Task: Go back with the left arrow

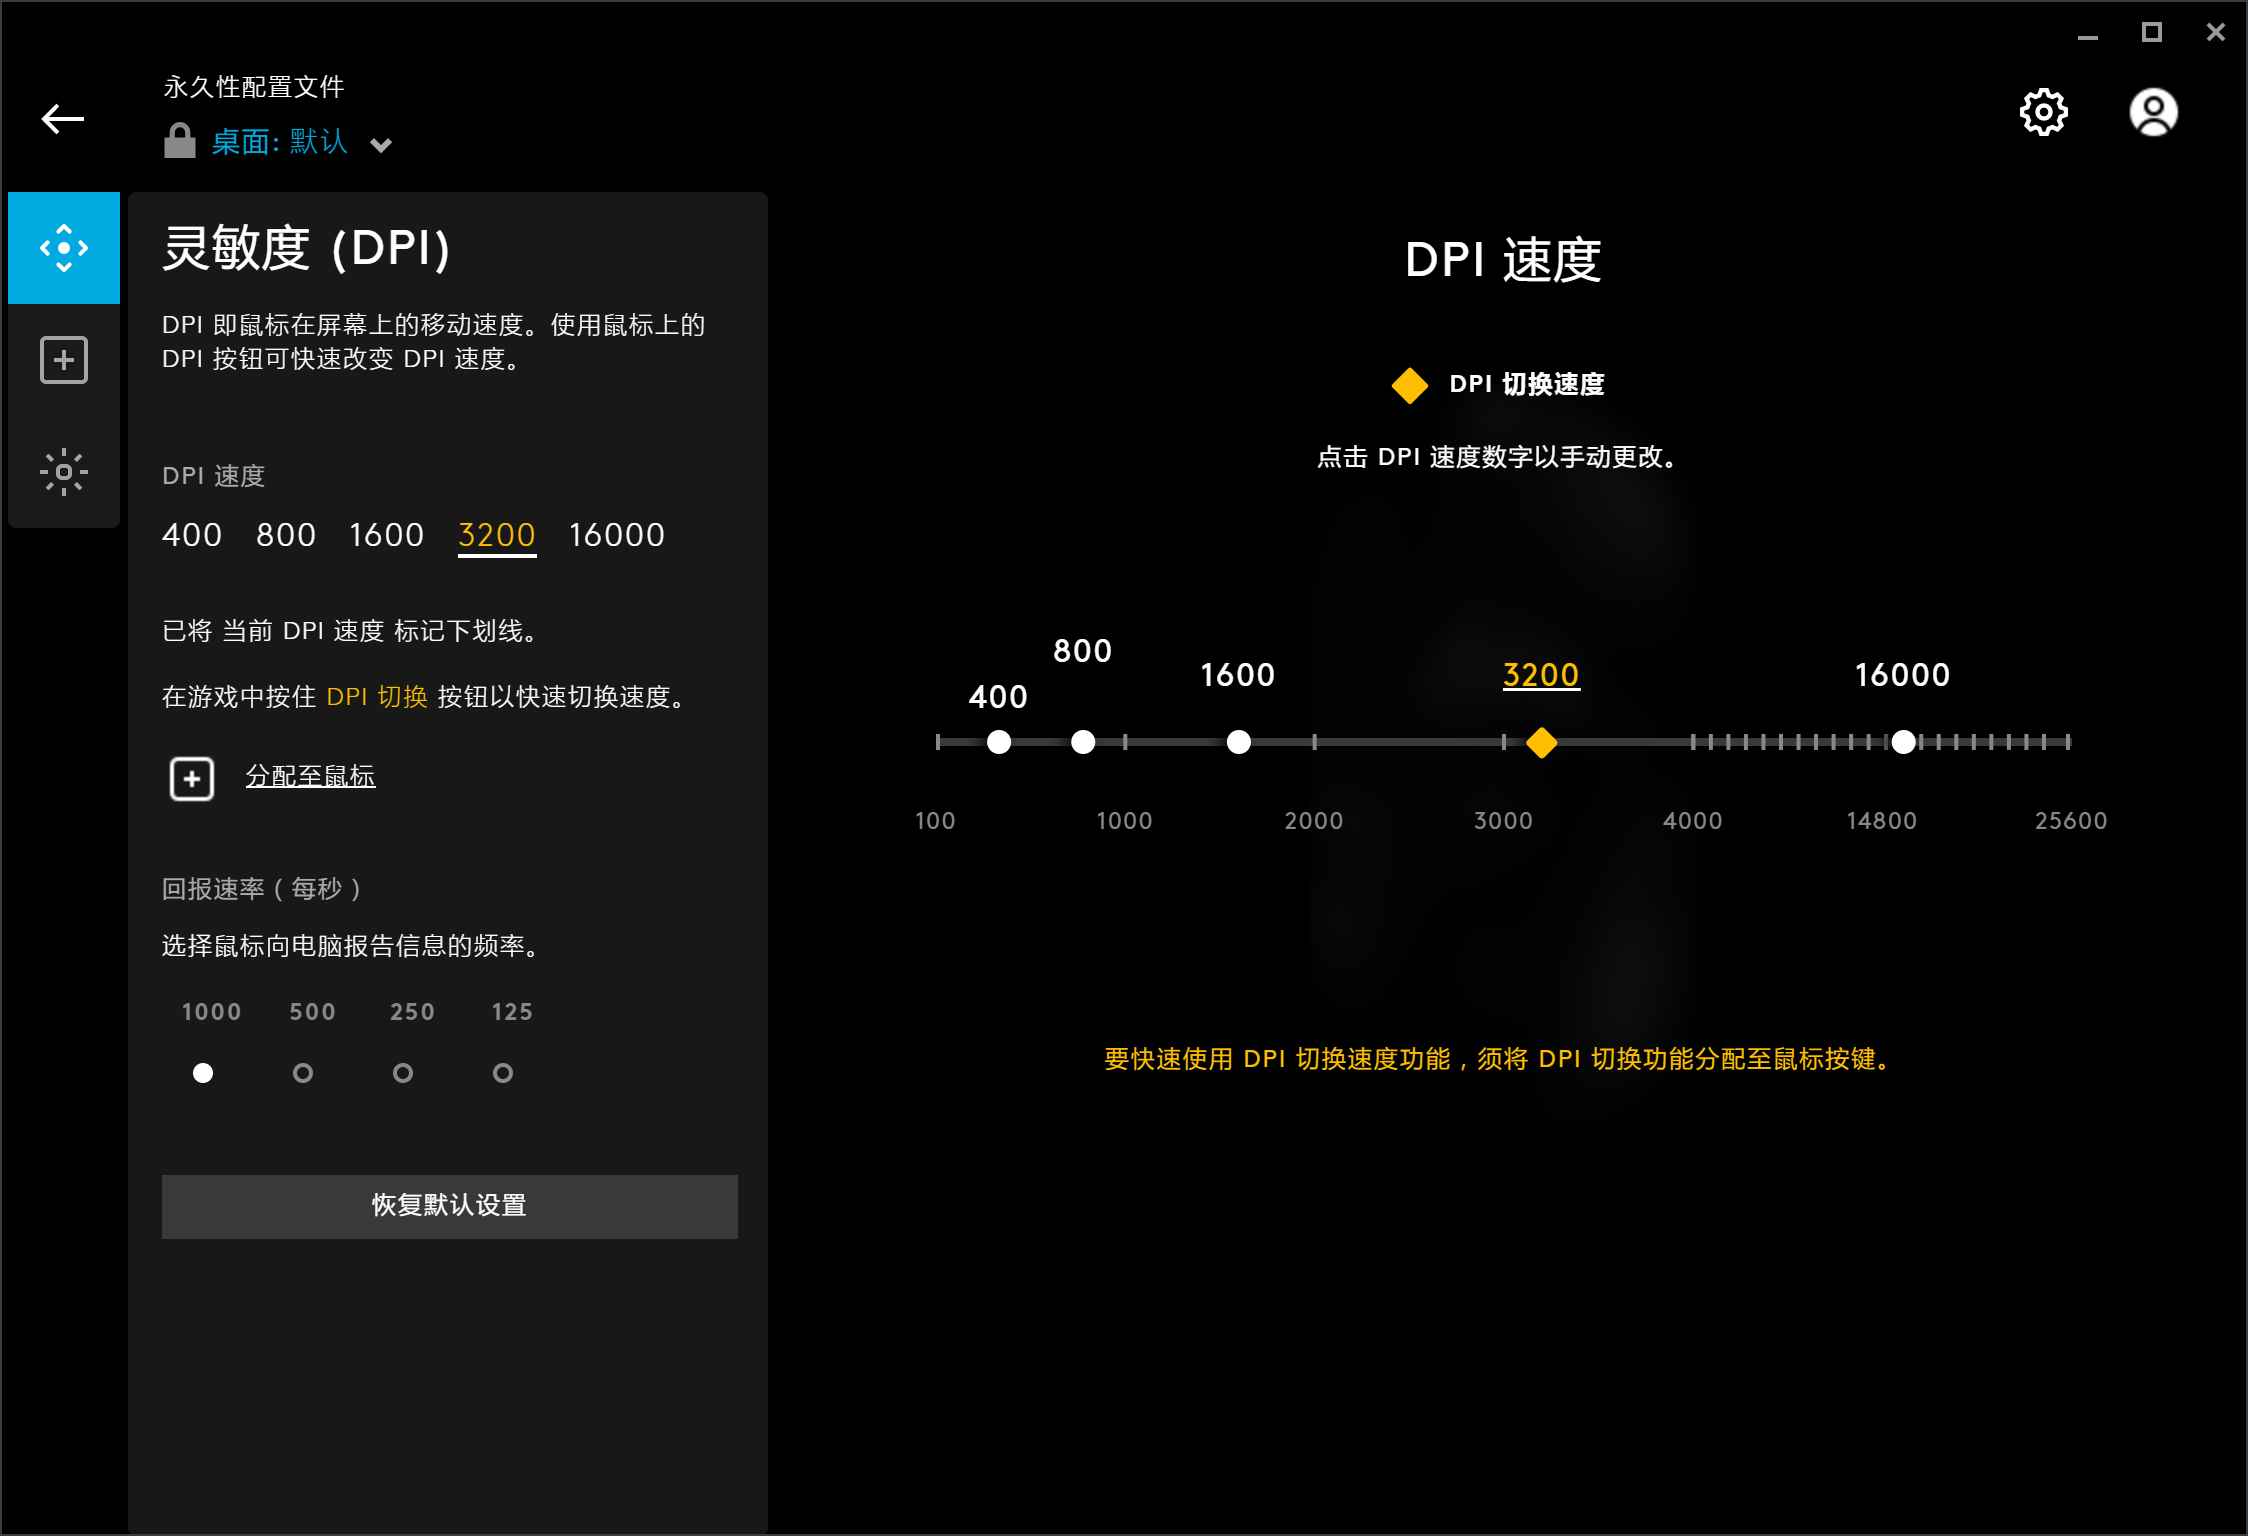Action: [x=62, y=119]
